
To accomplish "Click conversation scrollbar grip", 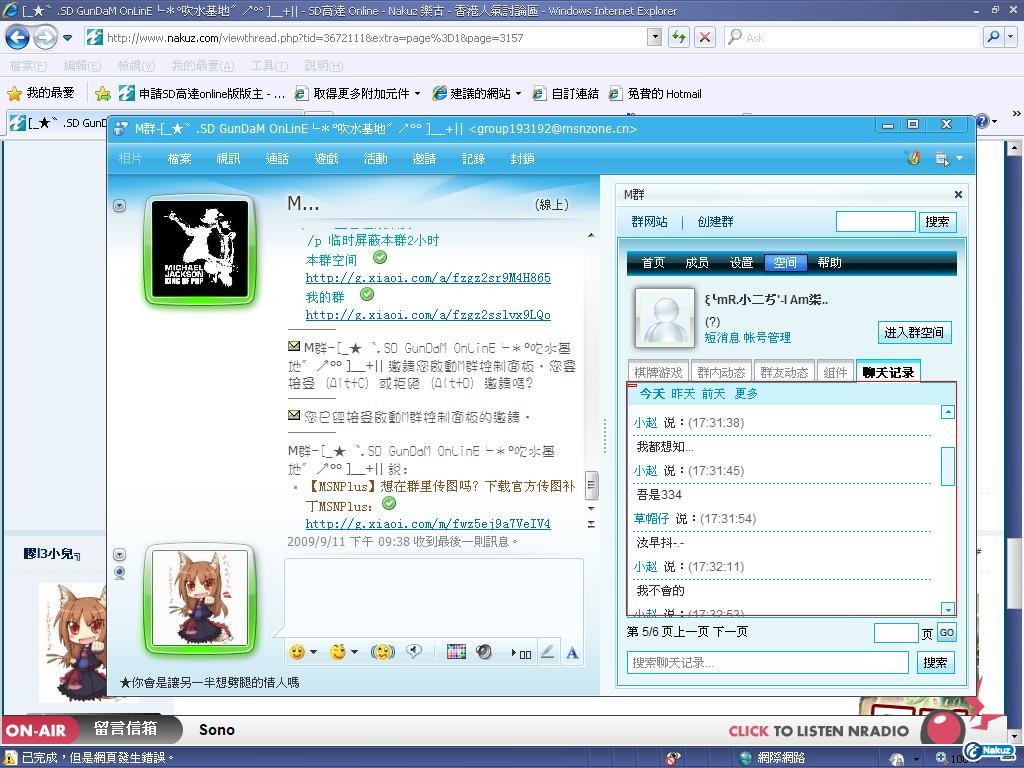I will coord(591,484).
